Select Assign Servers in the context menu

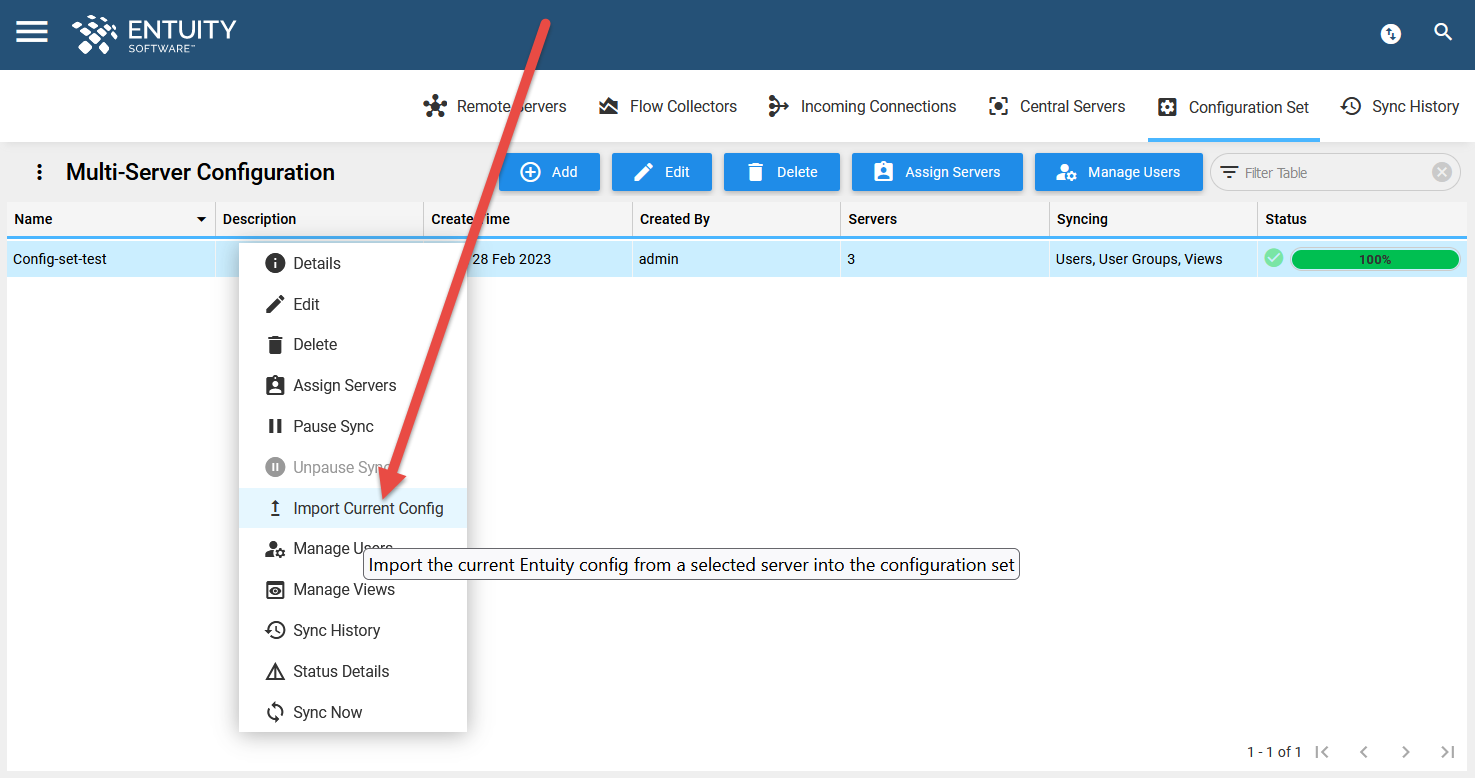click(x=353, y=385)
